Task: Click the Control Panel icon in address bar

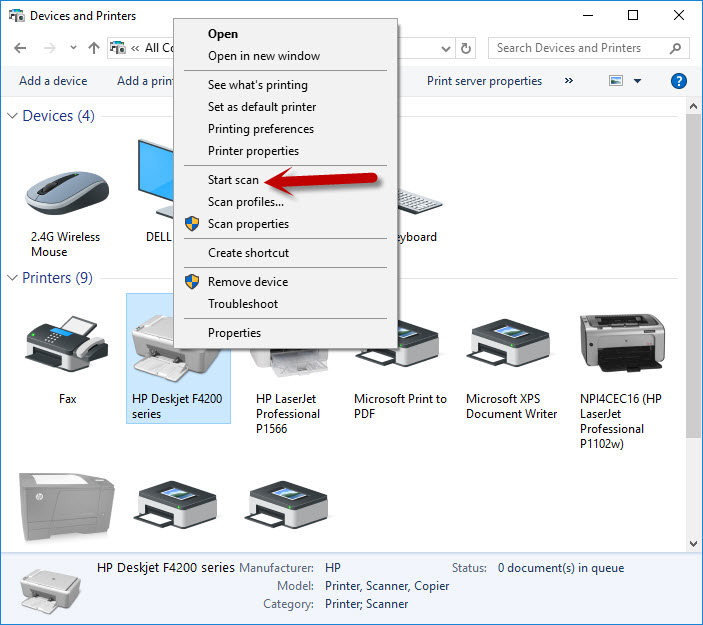Action: click(118, 48)
